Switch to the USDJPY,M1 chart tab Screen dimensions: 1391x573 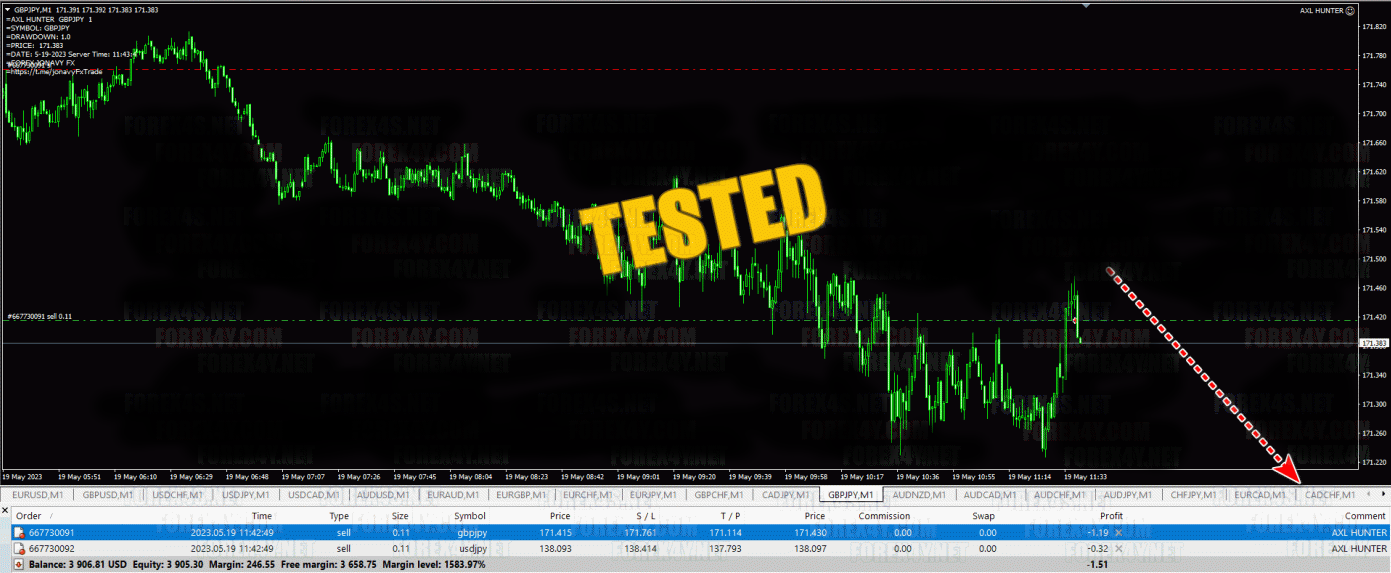(x=245, y=495)
